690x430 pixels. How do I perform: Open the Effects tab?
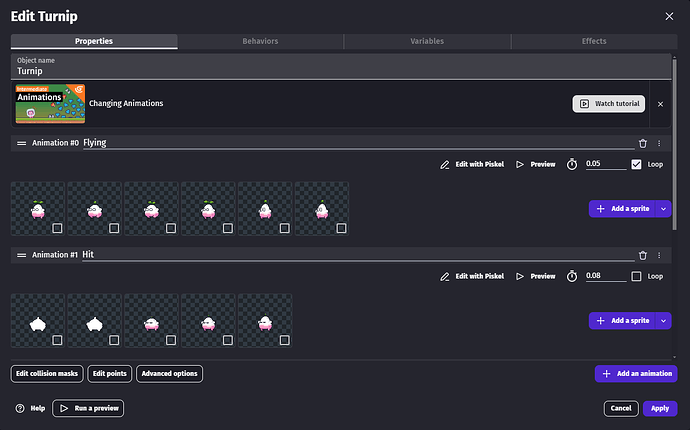coord(594,41)
